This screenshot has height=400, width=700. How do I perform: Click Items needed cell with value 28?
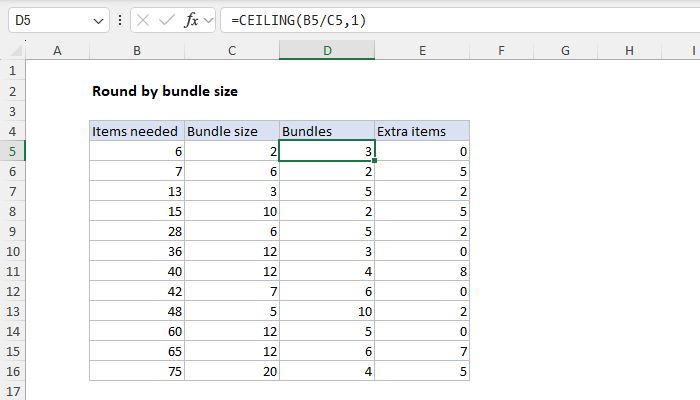click(137, 231)
